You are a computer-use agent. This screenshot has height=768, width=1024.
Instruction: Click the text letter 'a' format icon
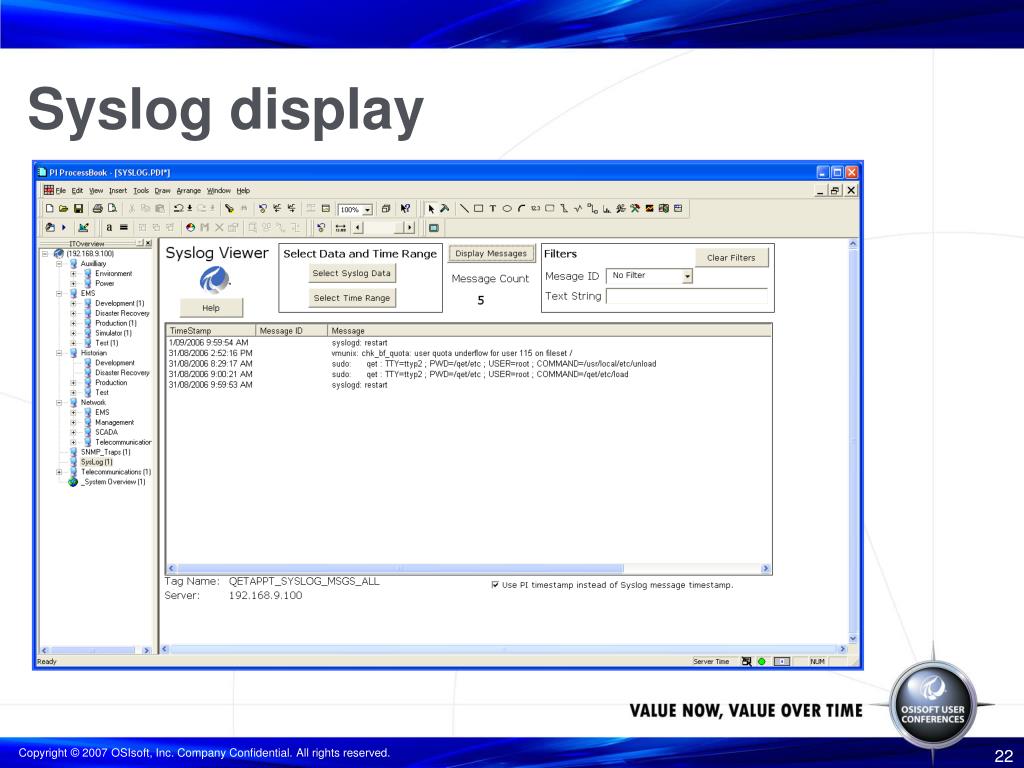click(x=109, y=227)
